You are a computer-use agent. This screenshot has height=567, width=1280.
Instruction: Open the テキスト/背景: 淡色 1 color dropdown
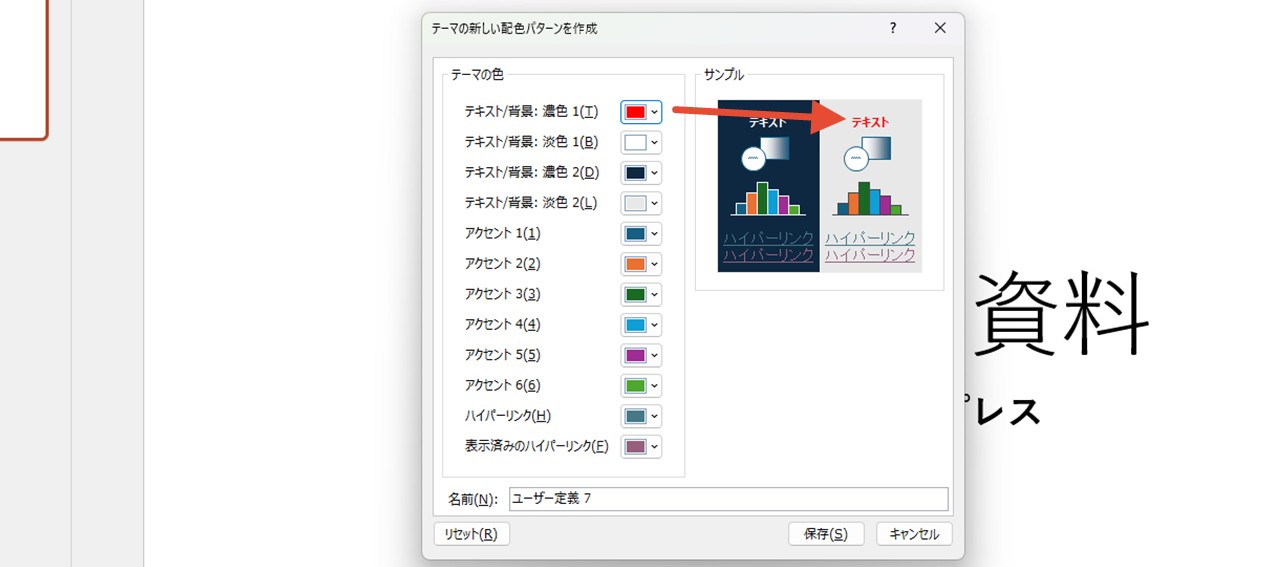641,142
